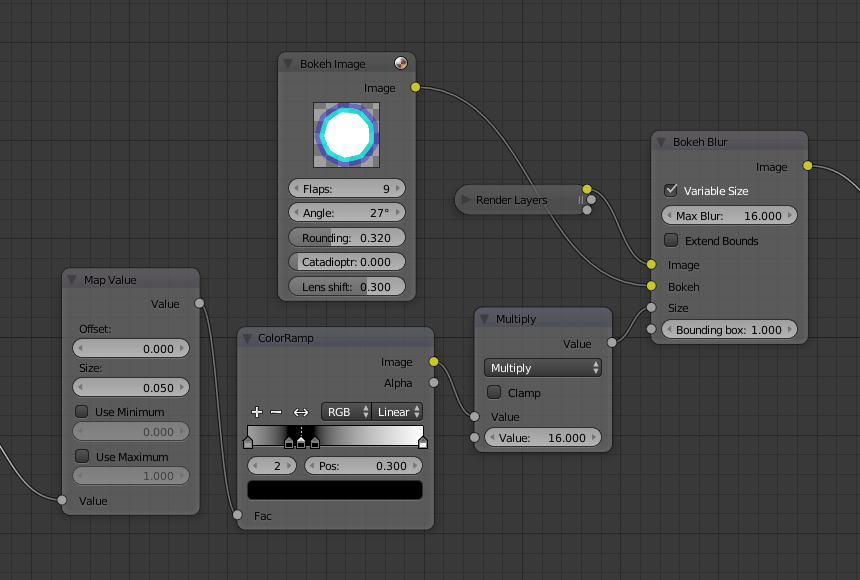Collapse the Map Value node

(72, 280)
